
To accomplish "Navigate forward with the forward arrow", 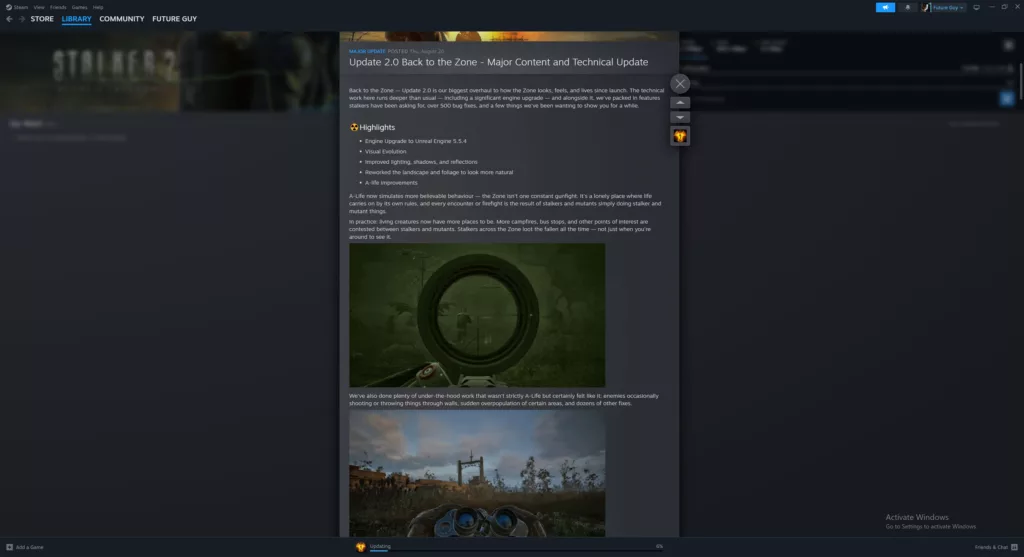I will [22, 19].
